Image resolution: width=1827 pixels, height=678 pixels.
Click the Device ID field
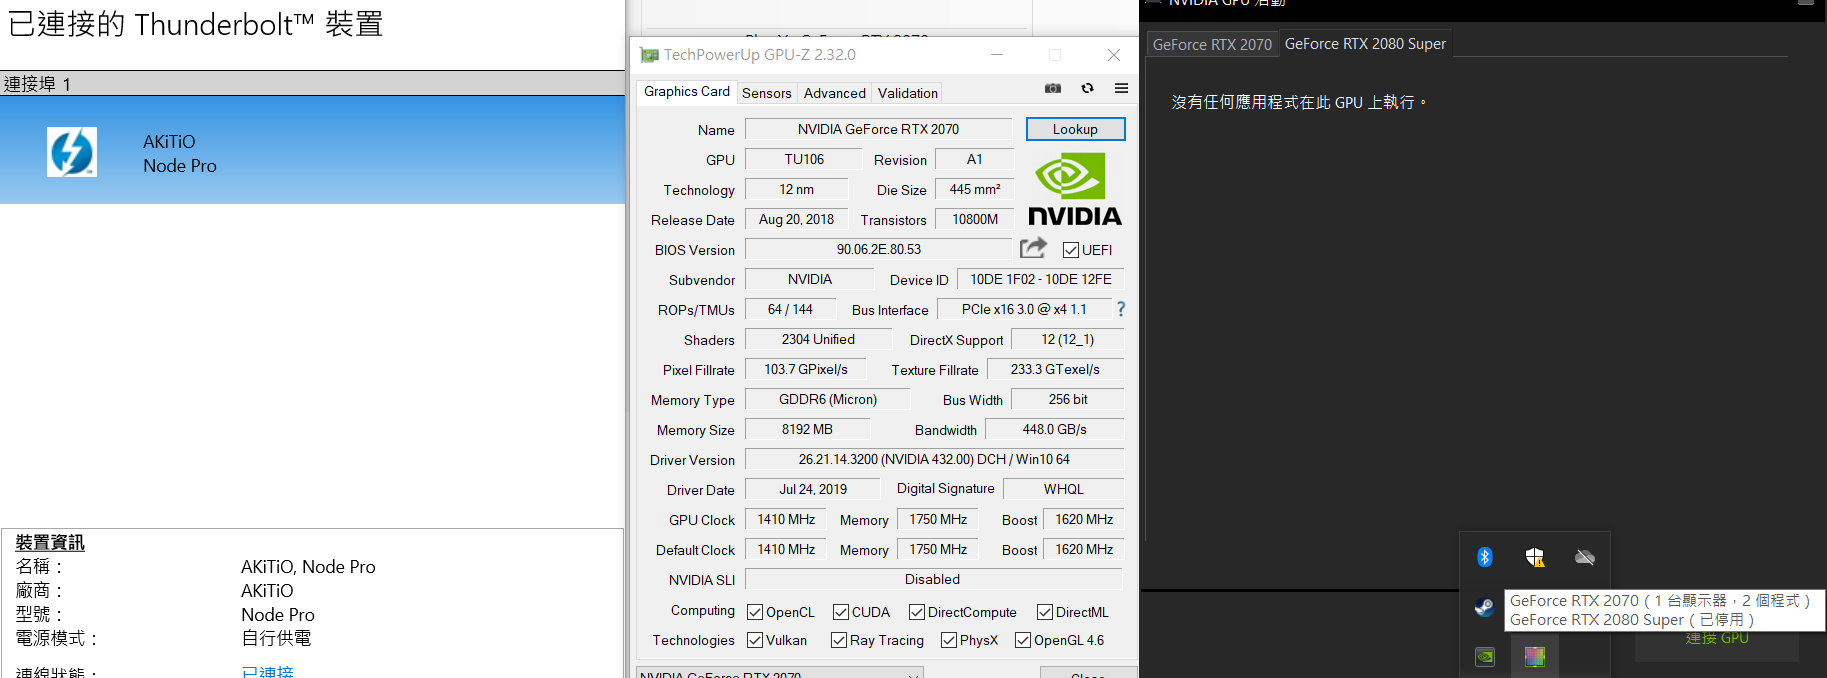point(1040,279)
